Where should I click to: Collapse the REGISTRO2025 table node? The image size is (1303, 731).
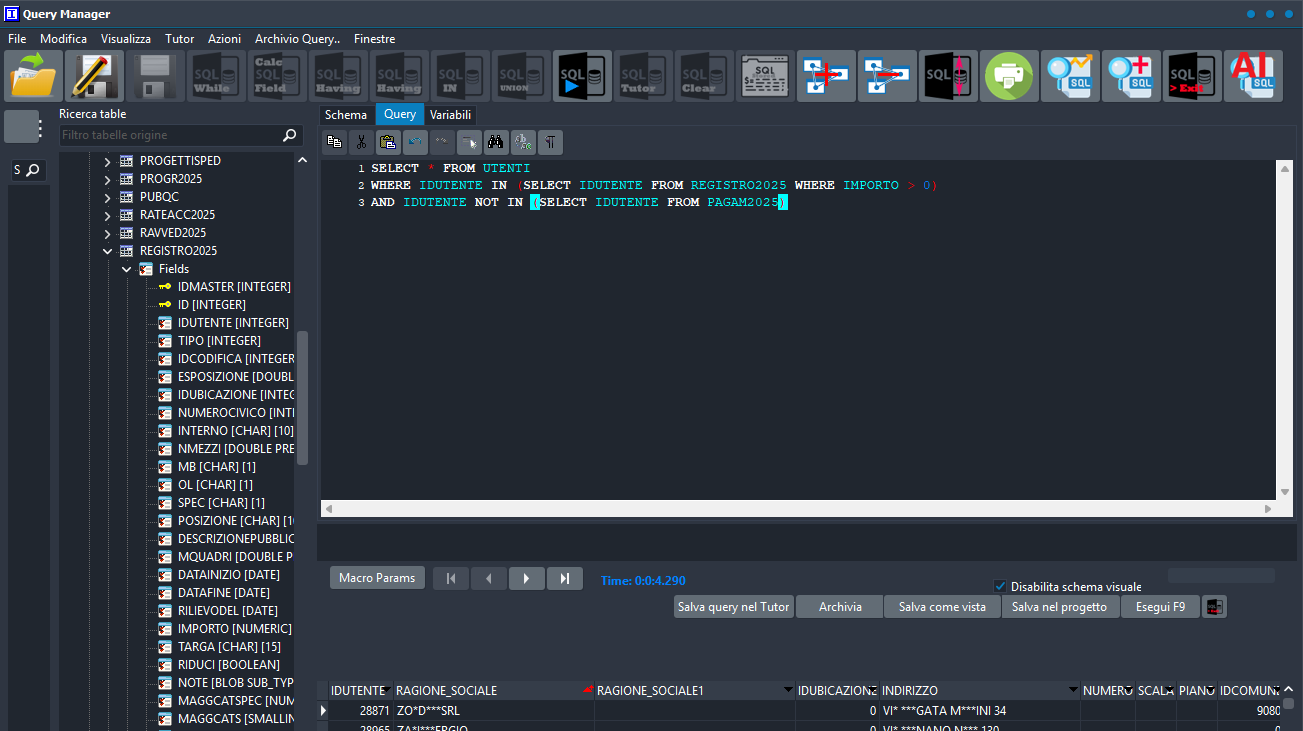108,251
